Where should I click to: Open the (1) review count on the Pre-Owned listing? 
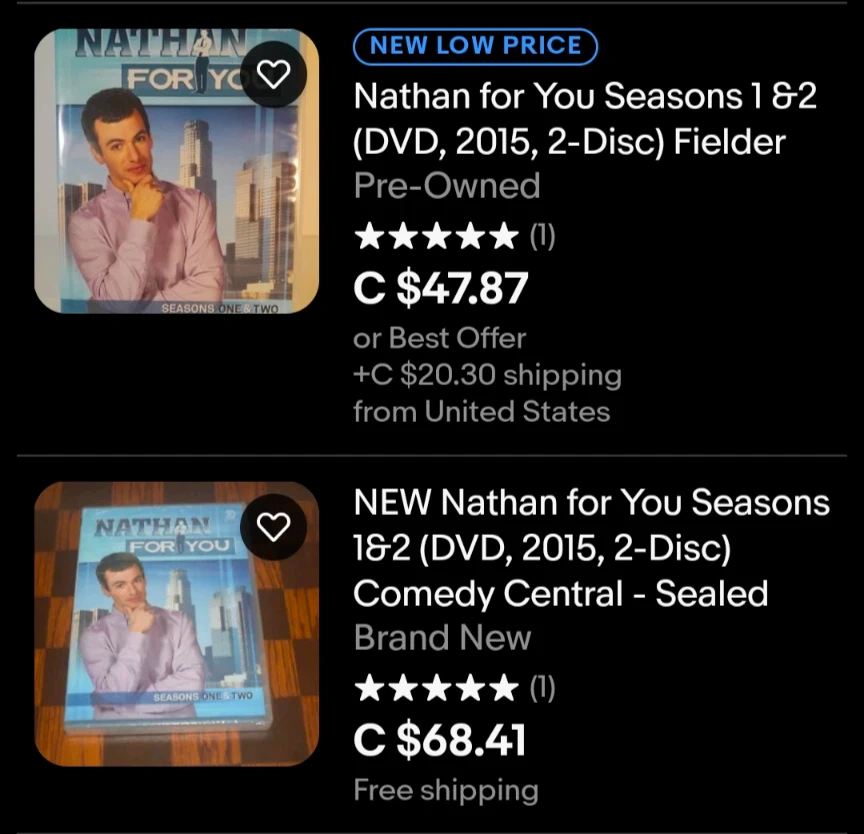click(x=541, y=237)
